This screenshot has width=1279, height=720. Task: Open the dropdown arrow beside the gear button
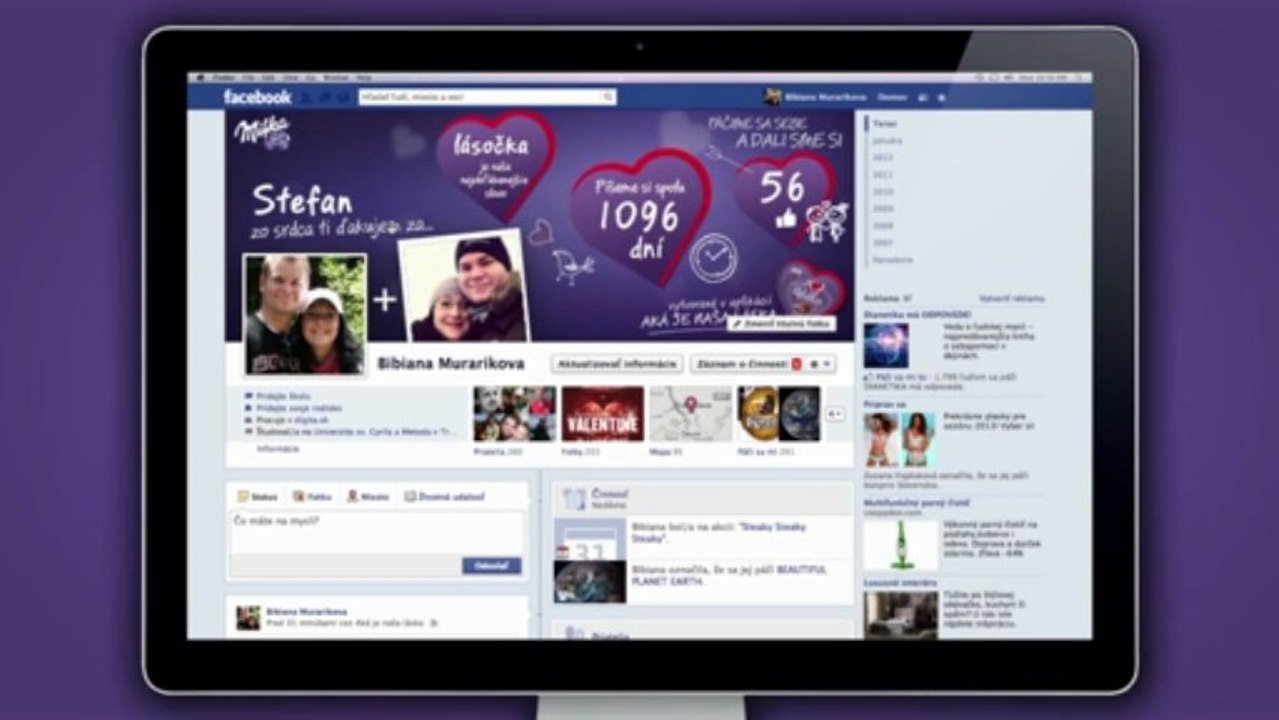[x=827, y=364]
